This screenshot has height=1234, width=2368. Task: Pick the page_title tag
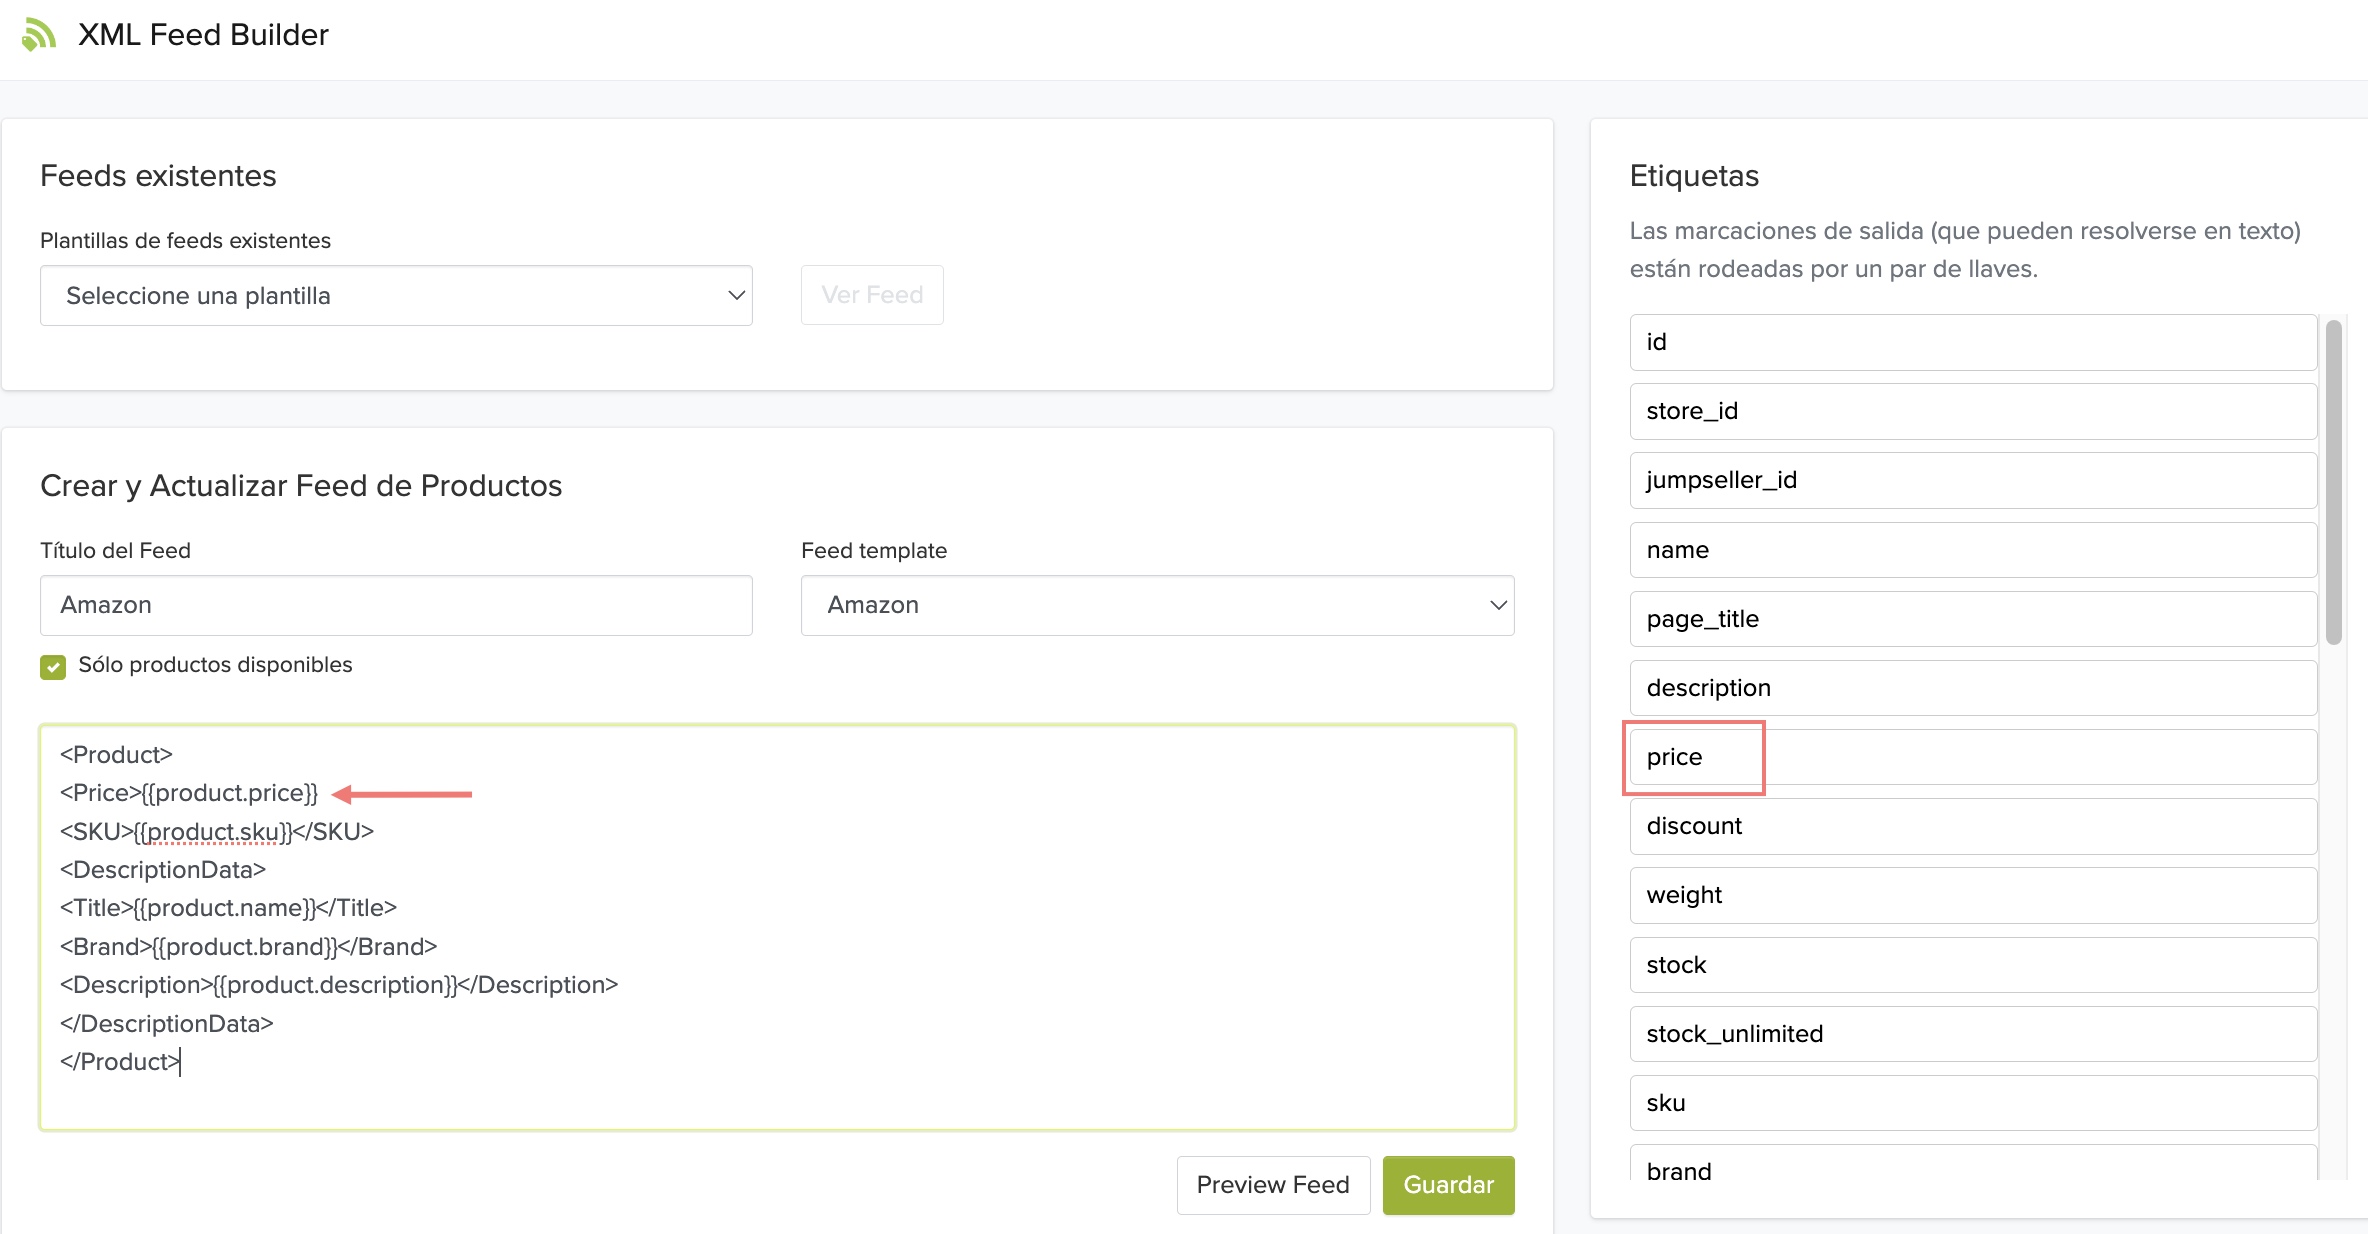tap(1972, 619)
